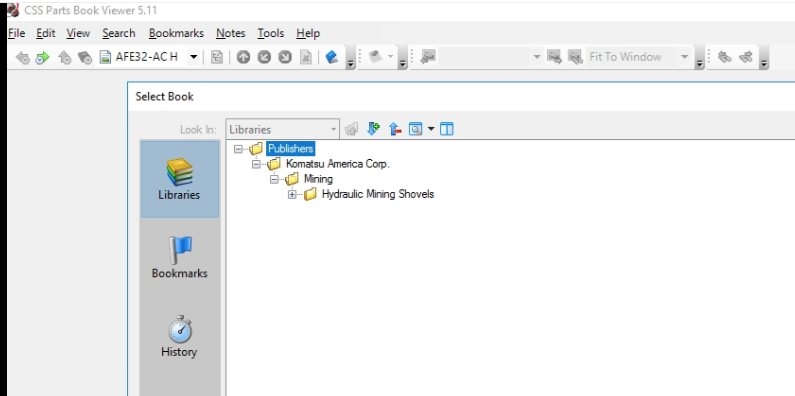Open the Tools menu

(271, 33)
